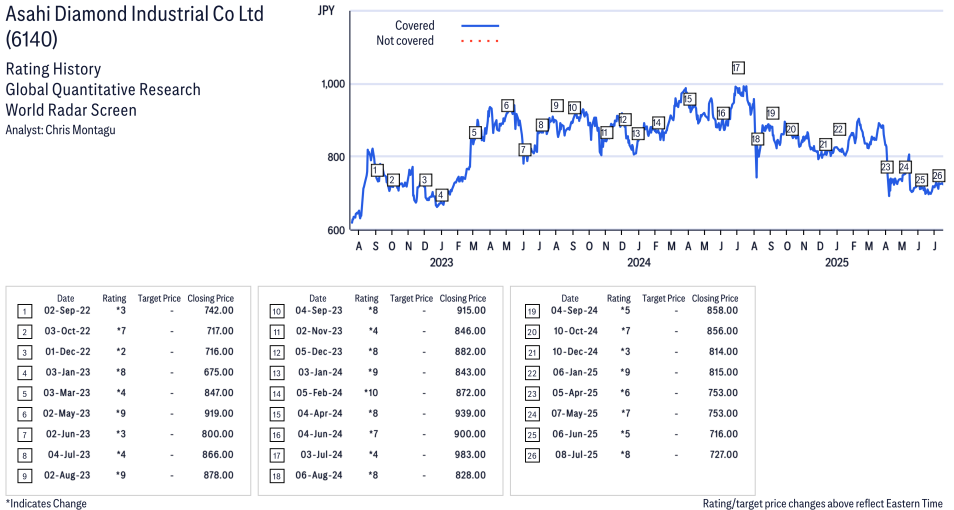
Task: Click chart marker 26 at the line end
Action: [x=938, y=175]
